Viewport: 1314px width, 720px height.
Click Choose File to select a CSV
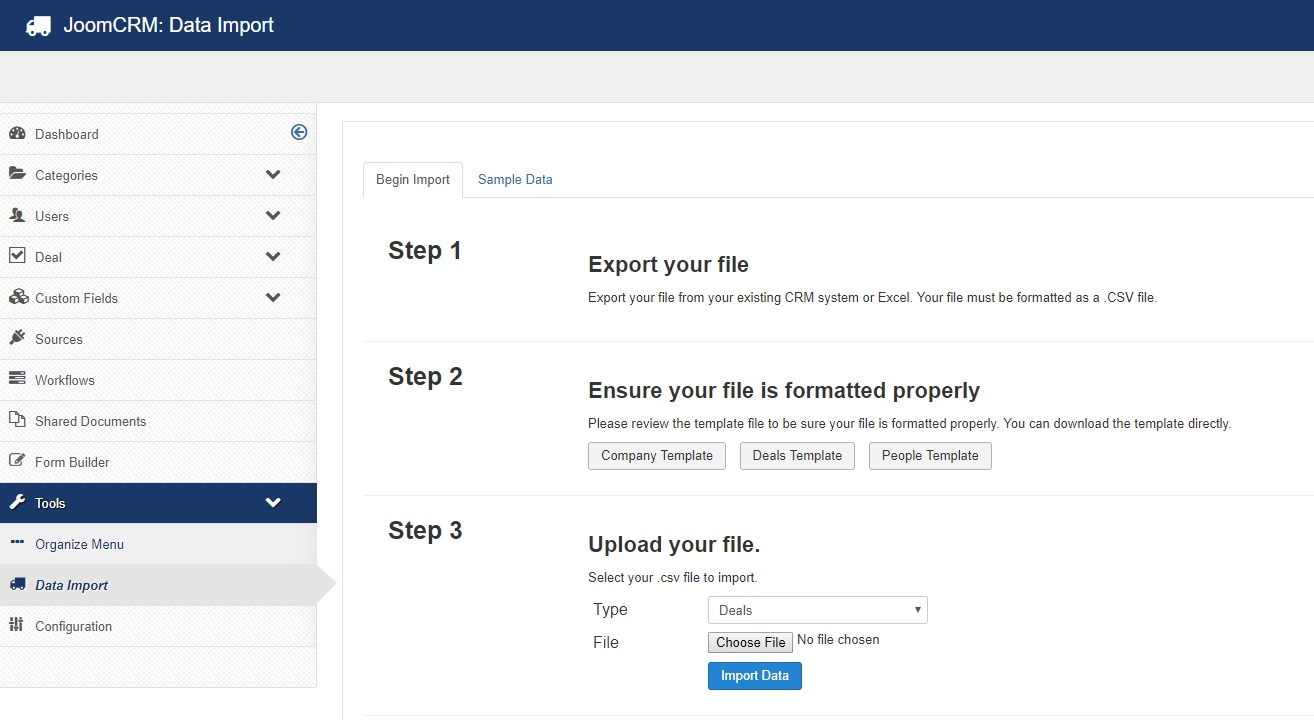749,642
